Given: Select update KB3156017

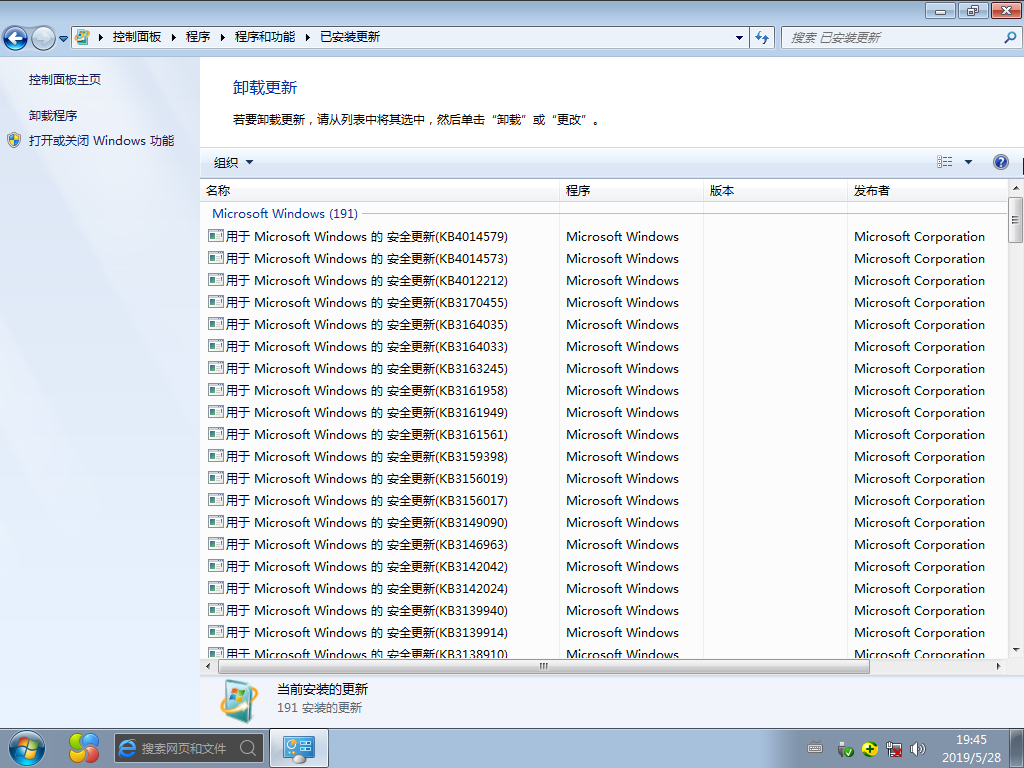Looking at the screenshot, I should point(358,501).
